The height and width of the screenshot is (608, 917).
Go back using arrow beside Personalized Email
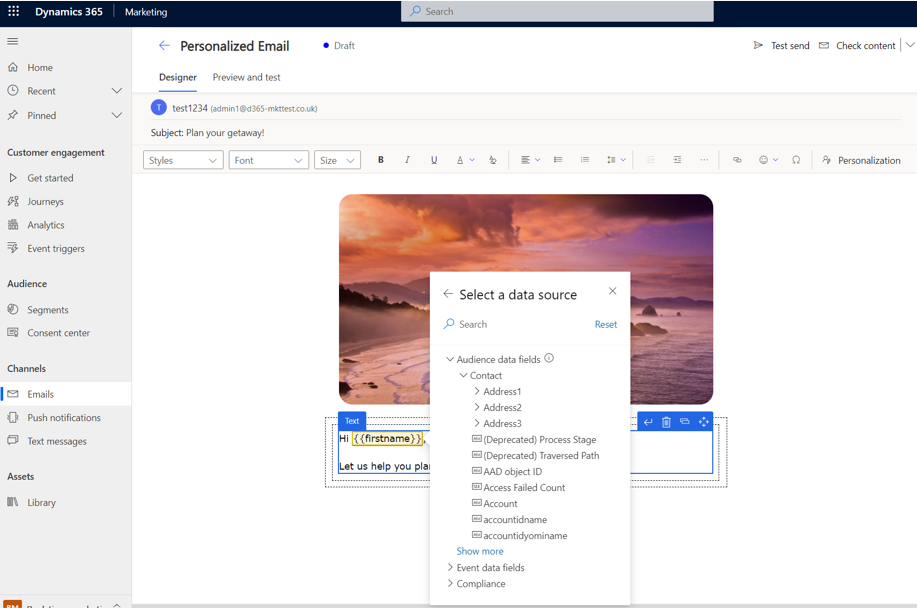164,46
